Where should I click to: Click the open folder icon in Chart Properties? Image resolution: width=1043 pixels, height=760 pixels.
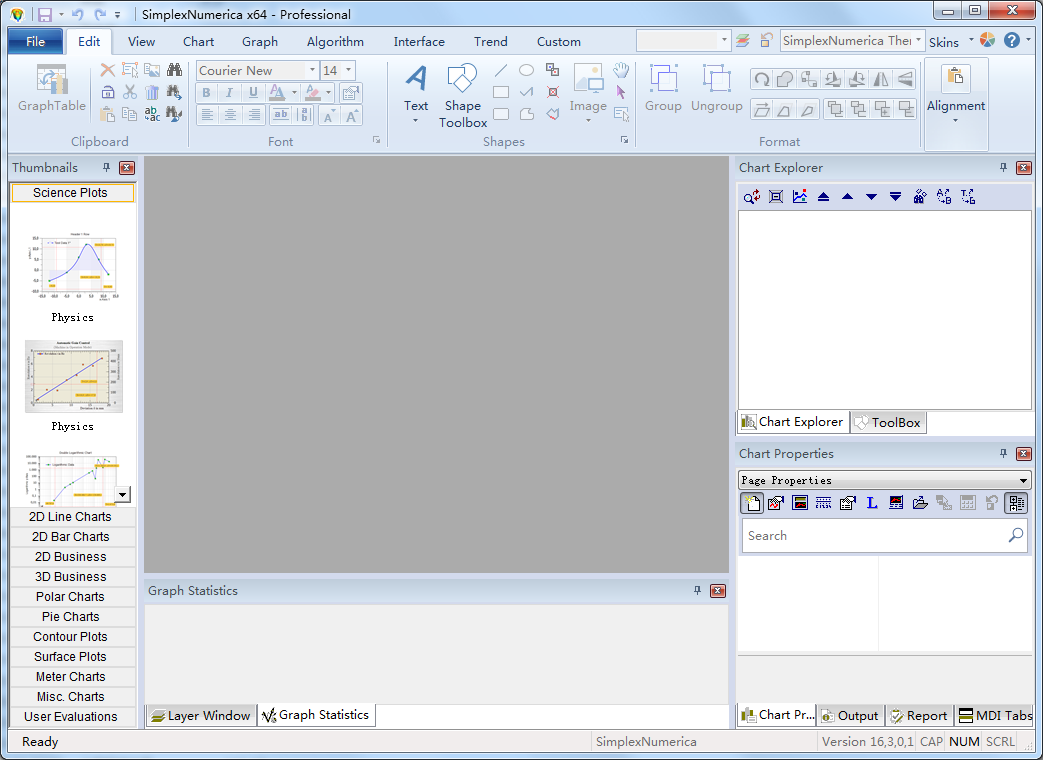tap(920, 503)
